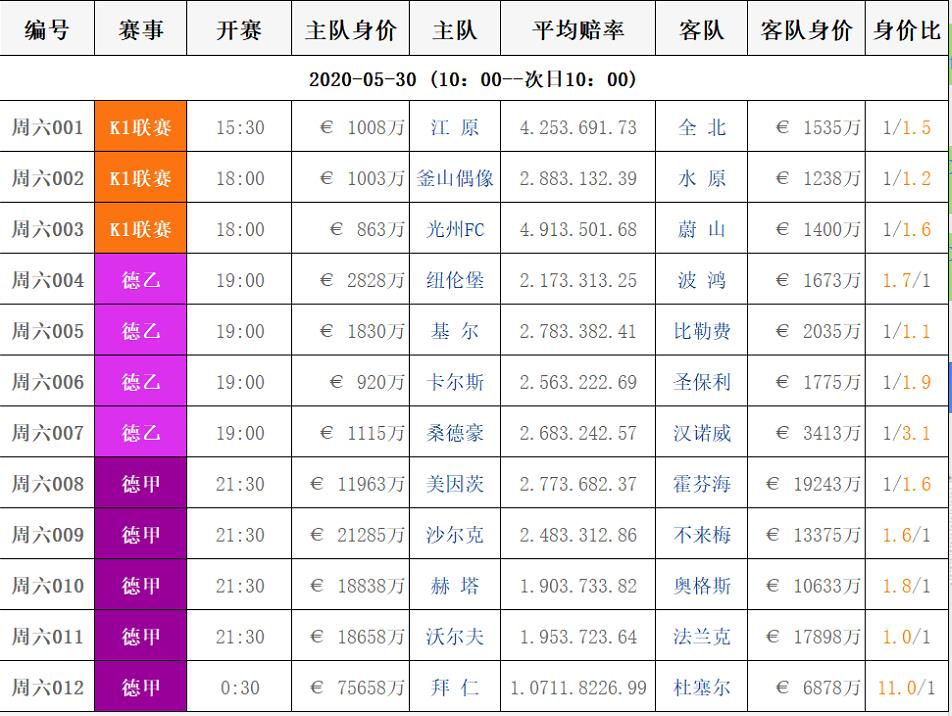Open the 拜仁 home team link

455,688
